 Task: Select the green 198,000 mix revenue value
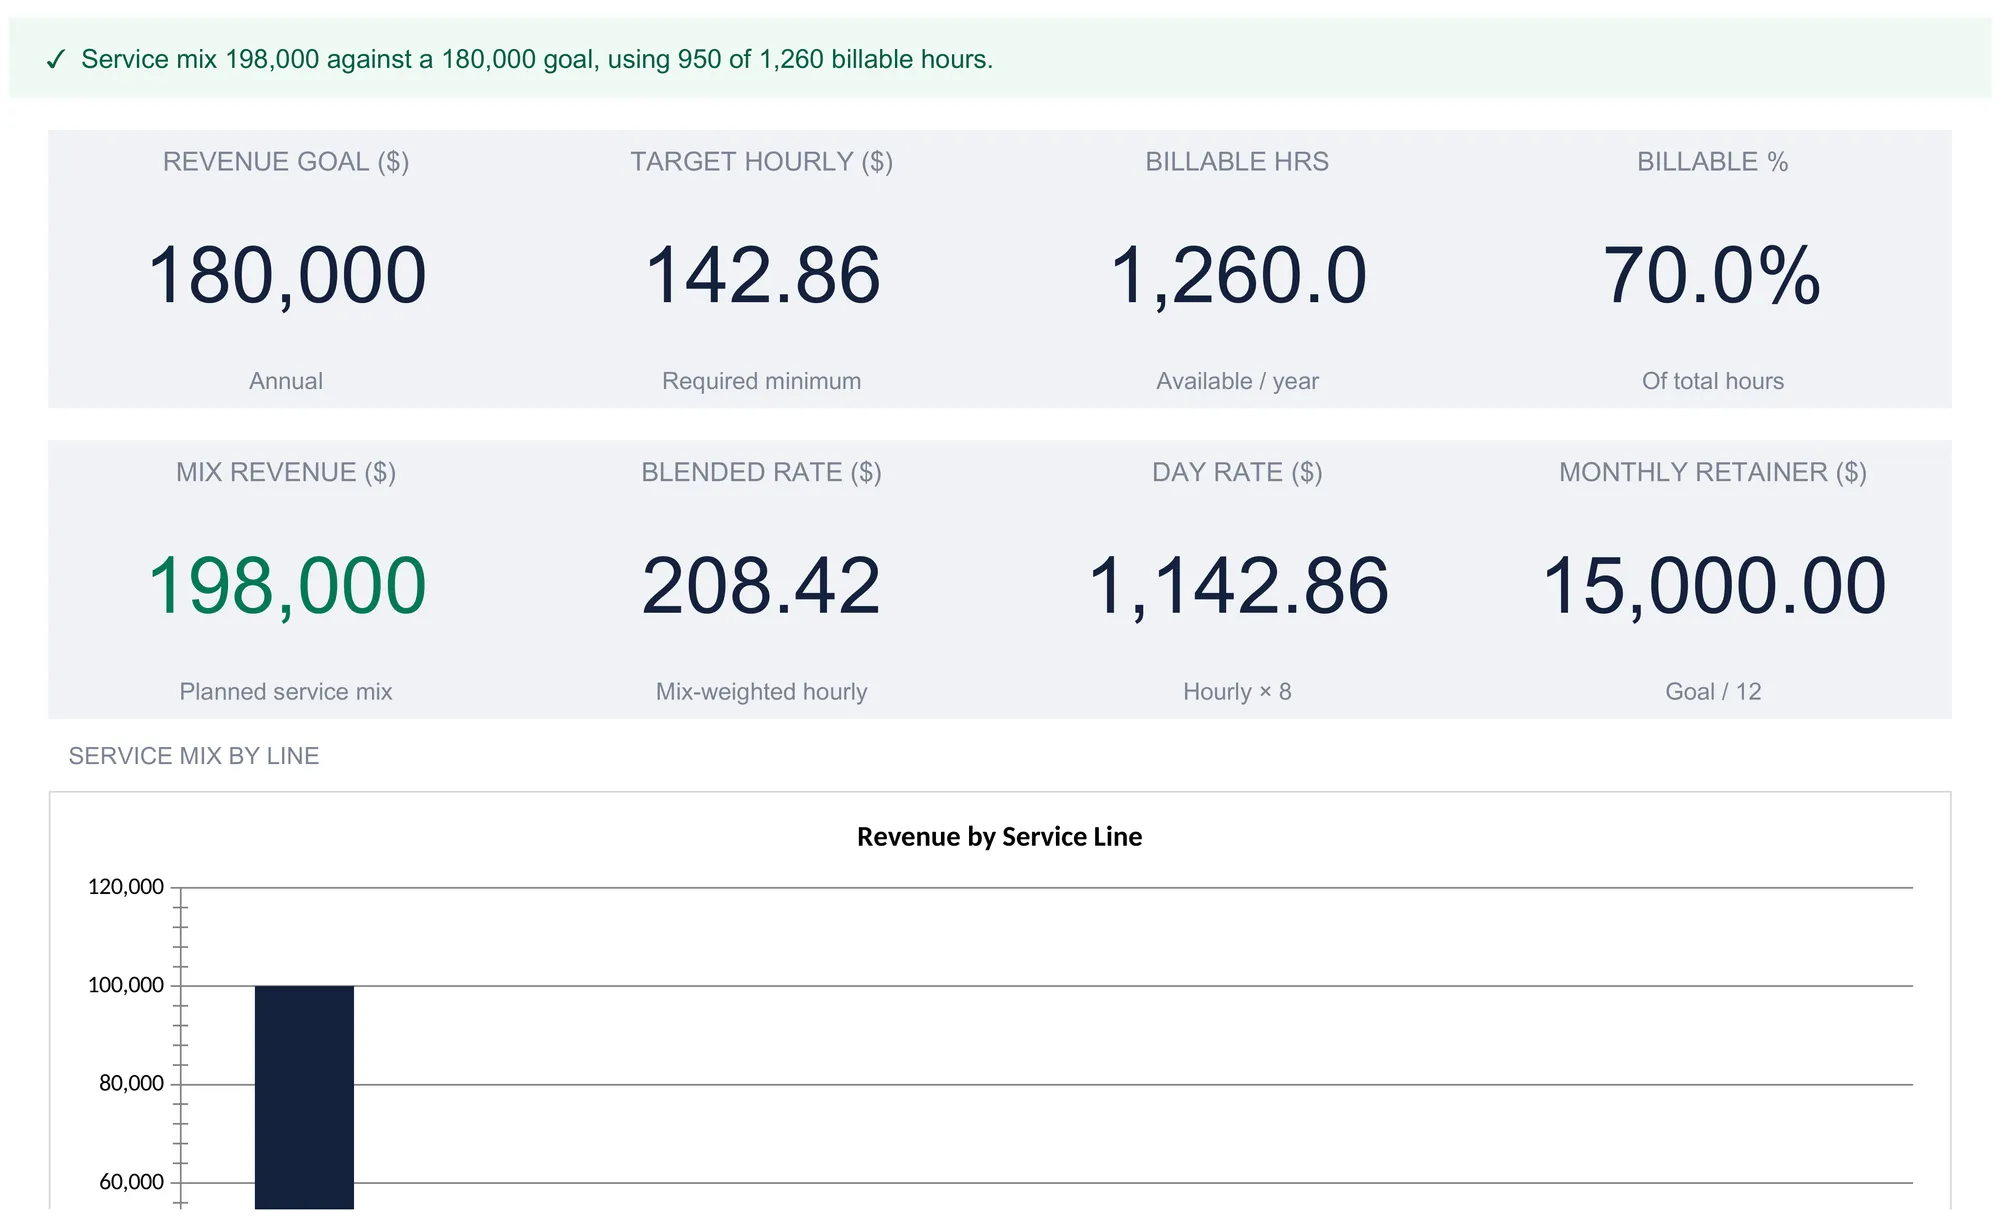(287, 586)
